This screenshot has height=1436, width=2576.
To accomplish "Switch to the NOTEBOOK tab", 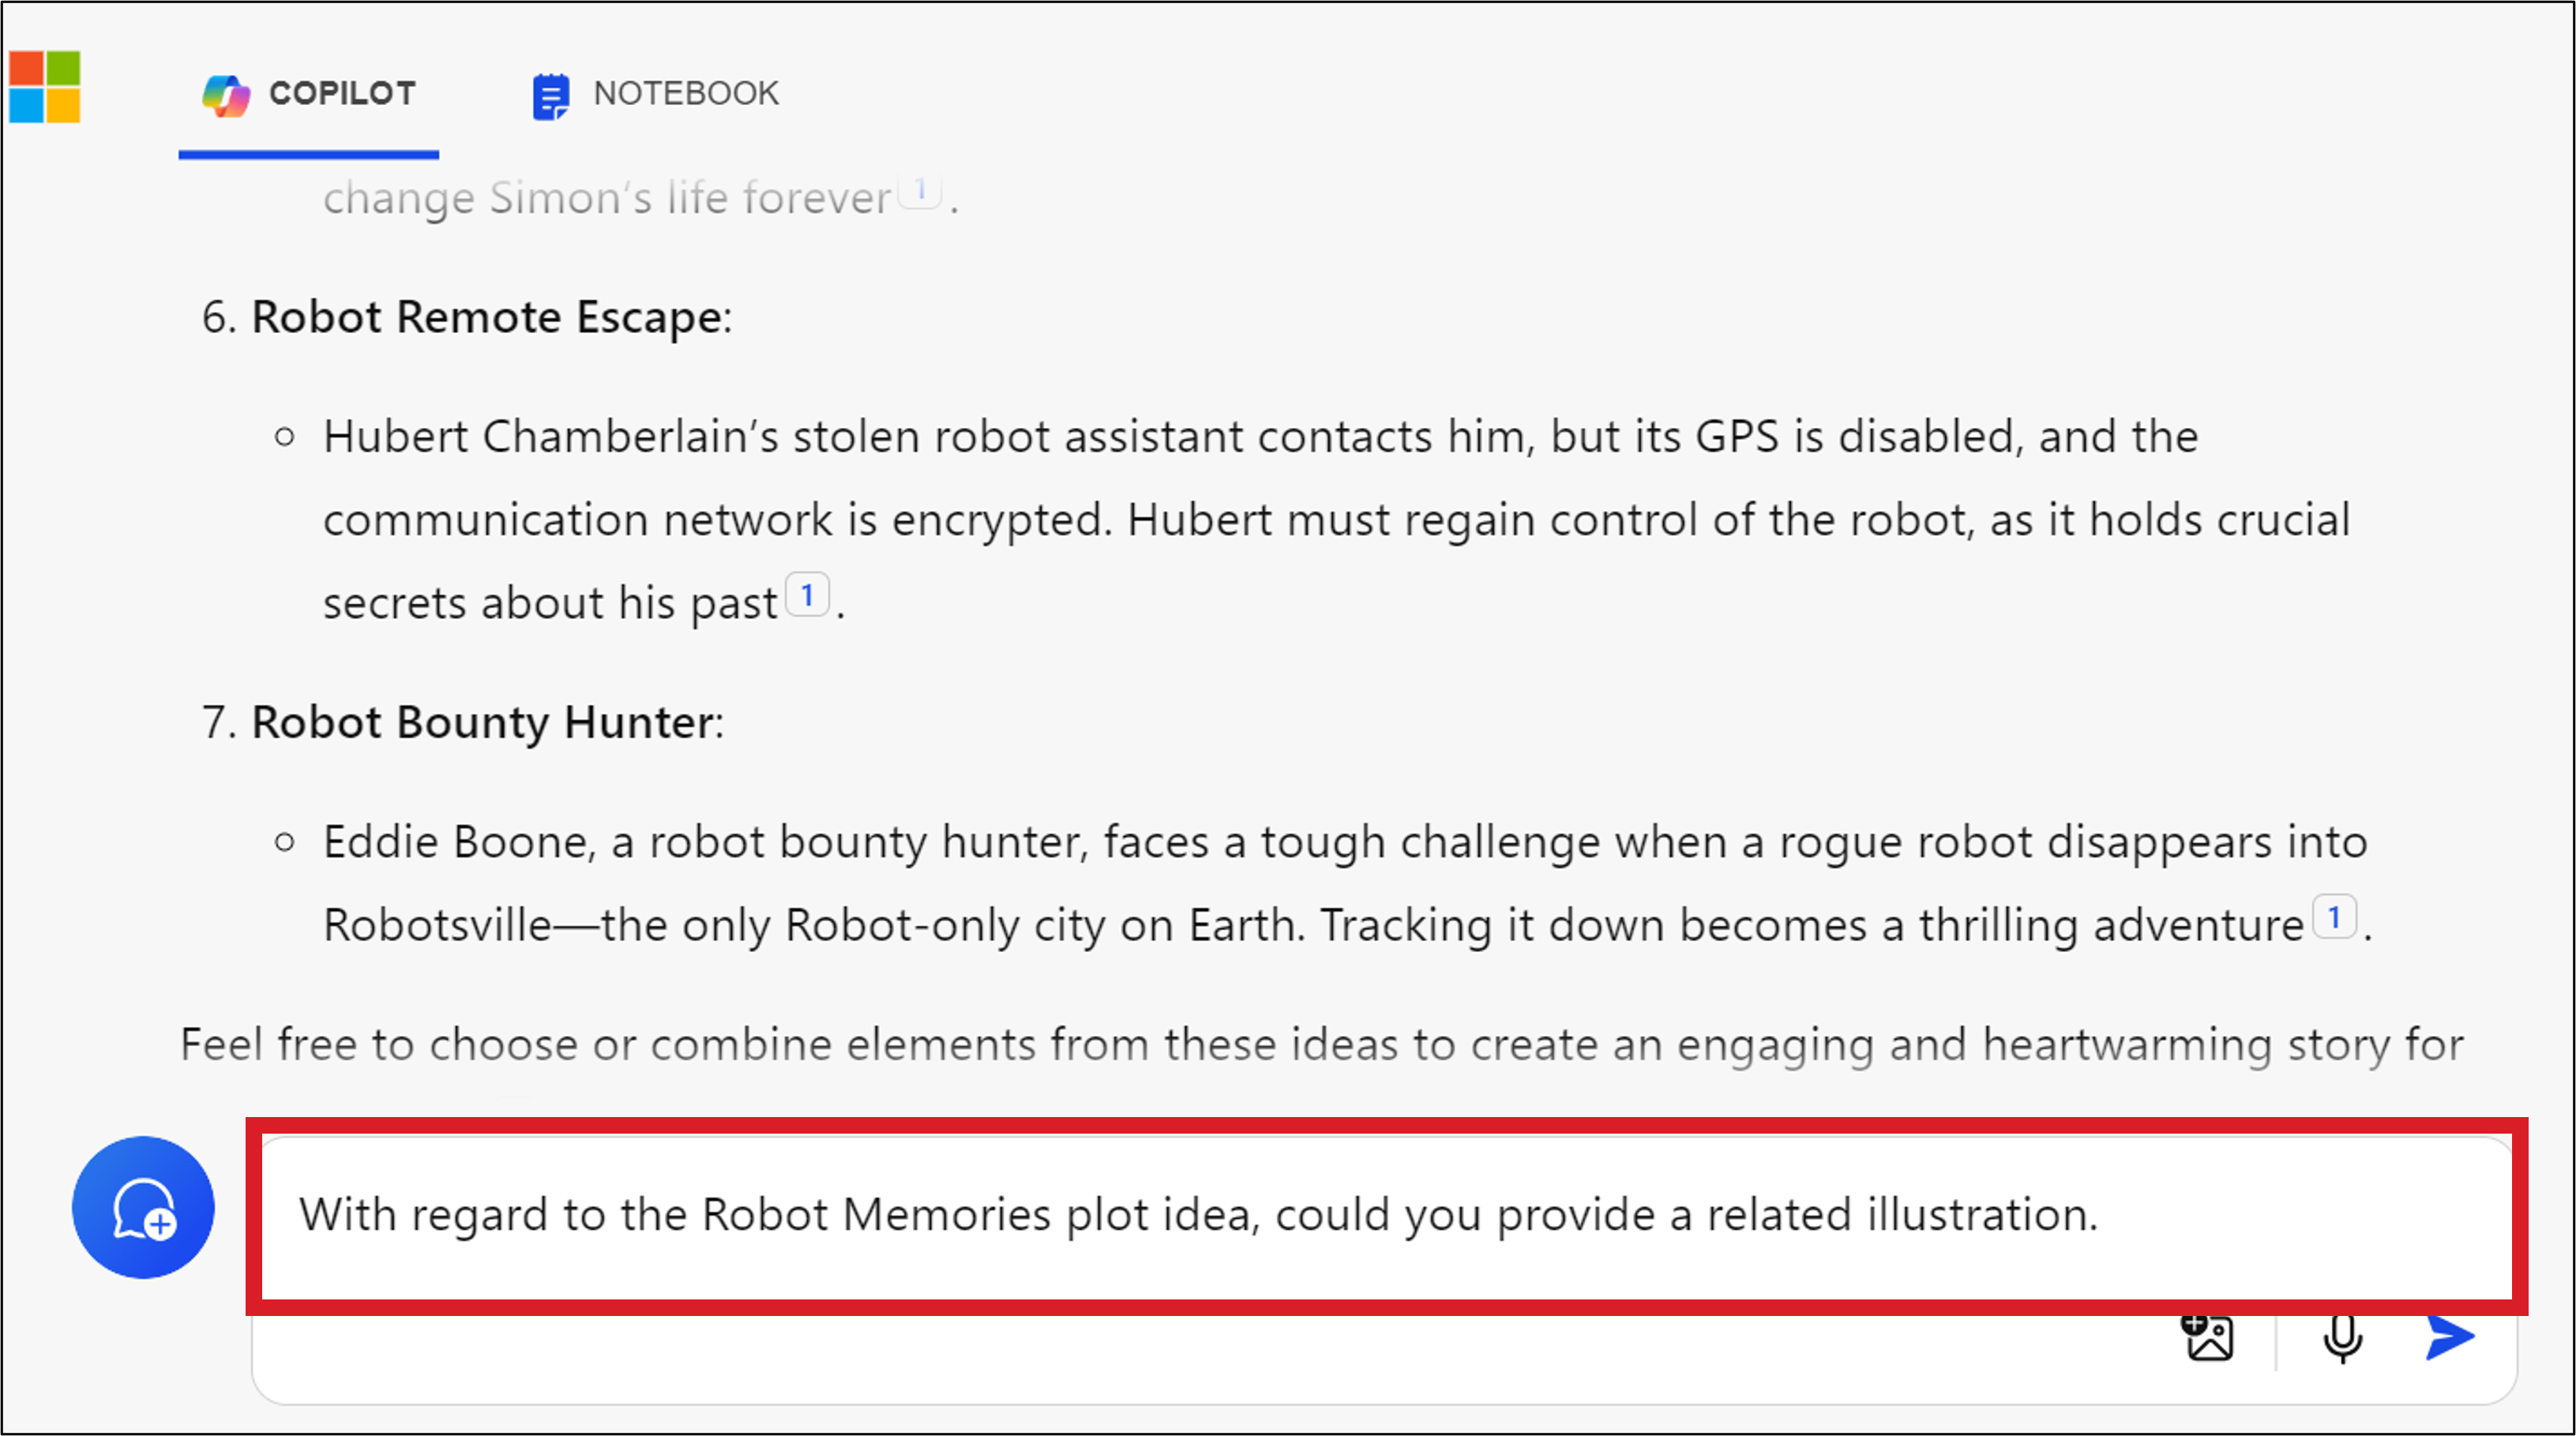I will point(685,94).
